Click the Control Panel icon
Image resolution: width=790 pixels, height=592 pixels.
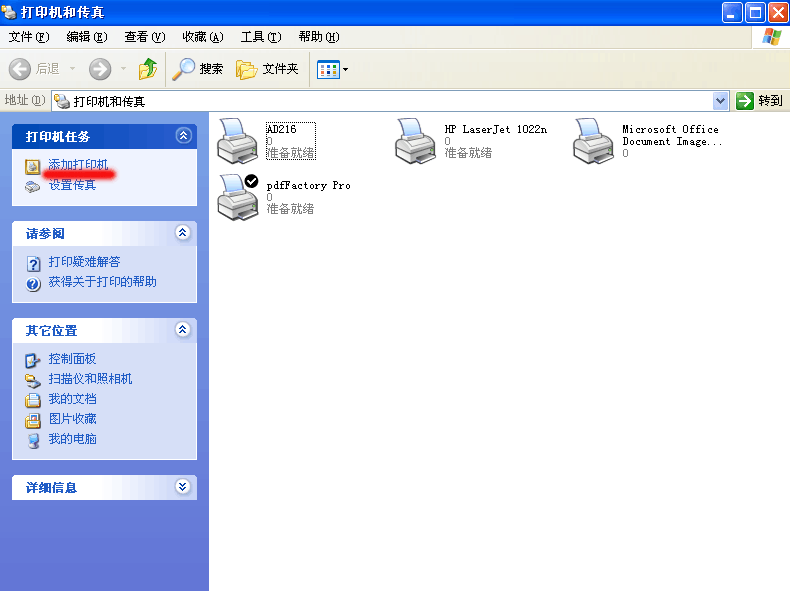33,360
